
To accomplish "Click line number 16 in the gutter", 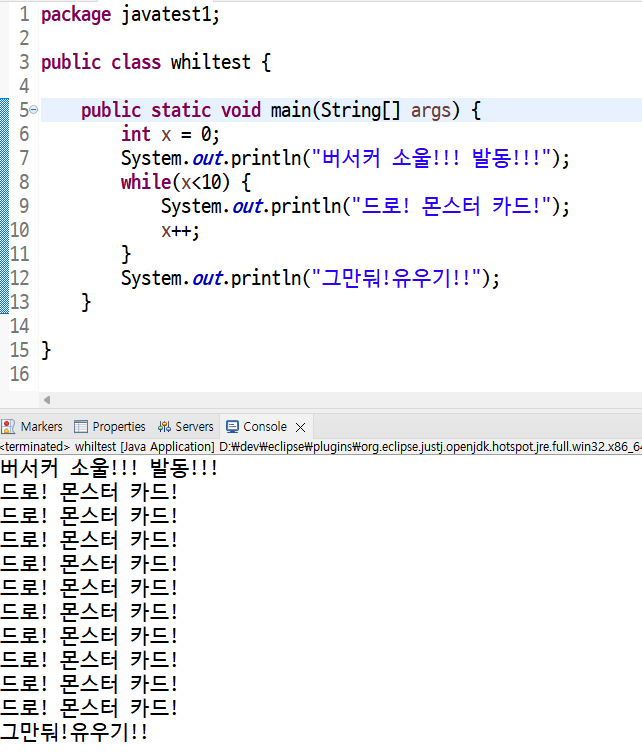I will [20, 374].
